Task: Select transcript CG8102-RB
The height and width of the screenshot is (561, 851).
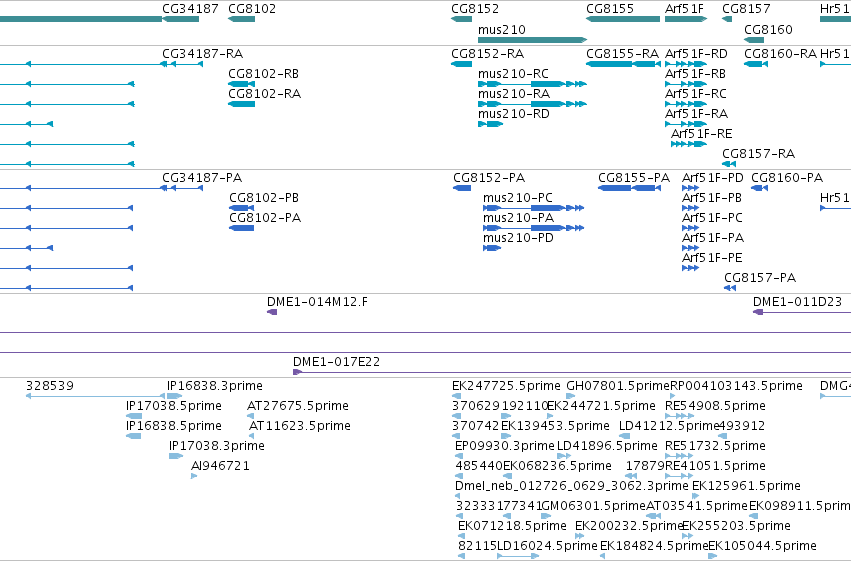Action: (x=263, y=74)
